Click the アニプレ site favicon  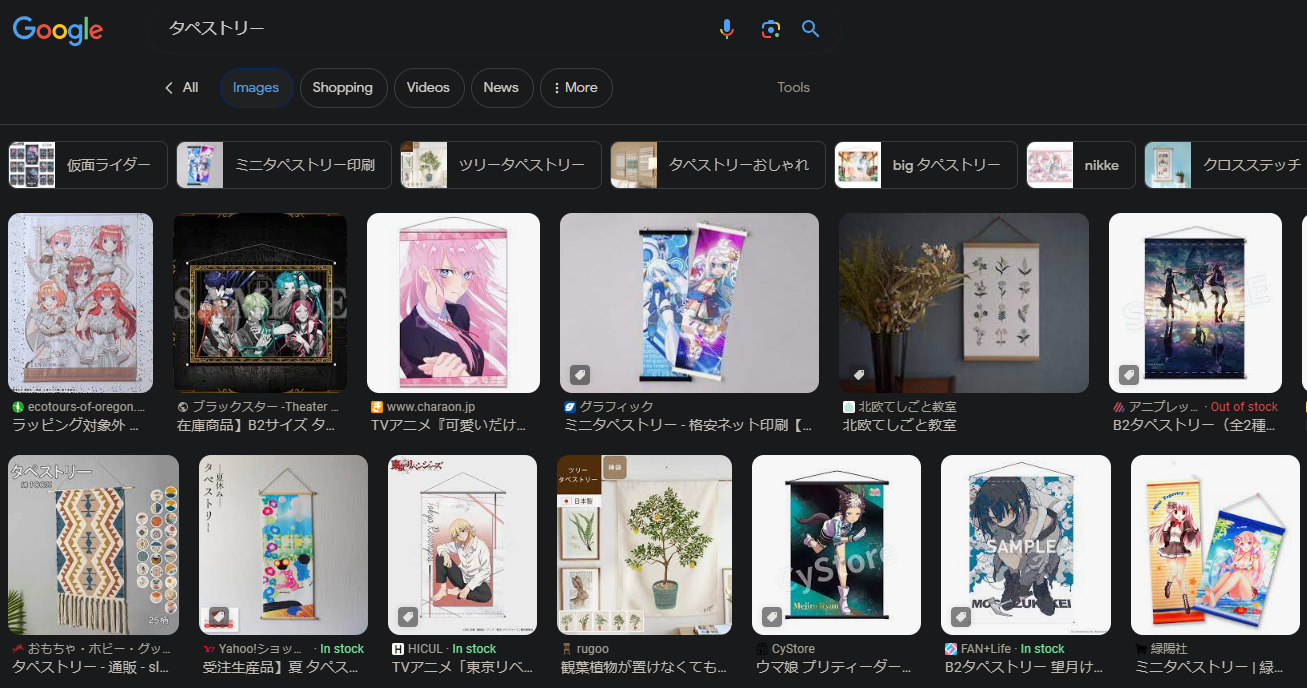(x=1118, y=407)
